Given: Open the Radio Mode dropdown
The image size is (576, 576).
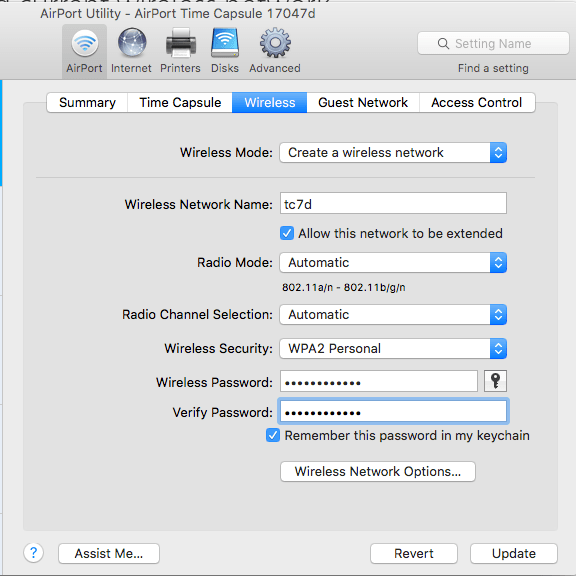Looking at the screenshot, I should coord(393,263).
